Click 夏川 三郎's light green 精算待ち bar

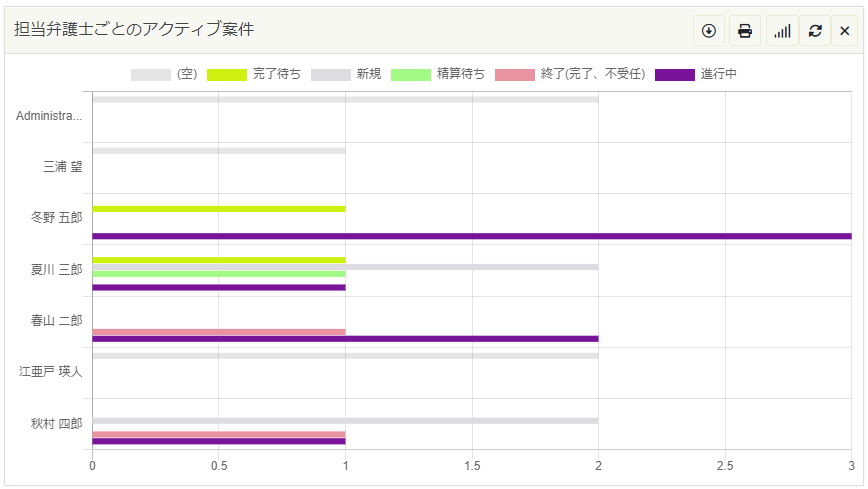point(218,273)
